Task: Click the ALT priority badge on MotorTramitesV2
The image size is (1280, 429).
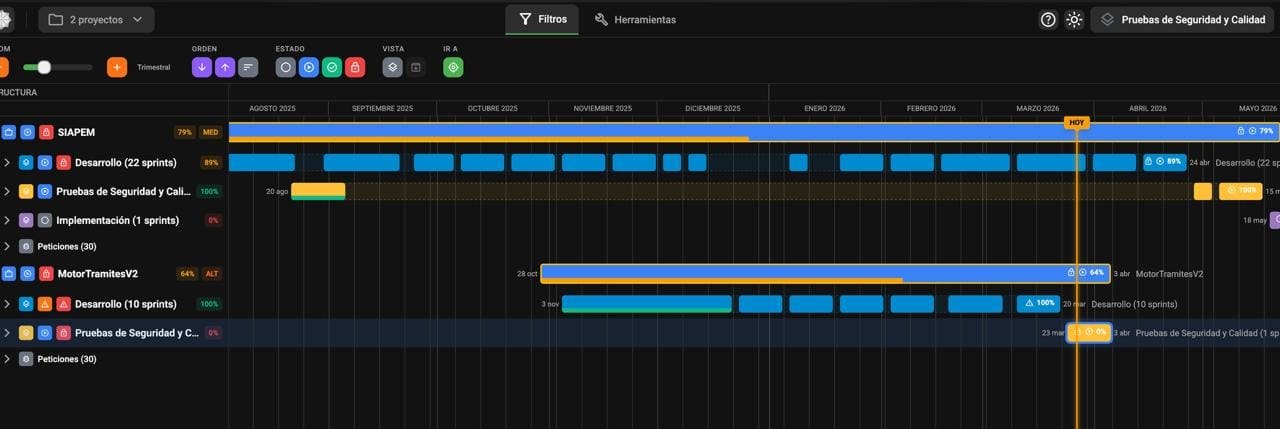Action: pyautogui.click(x=212, y=273)
